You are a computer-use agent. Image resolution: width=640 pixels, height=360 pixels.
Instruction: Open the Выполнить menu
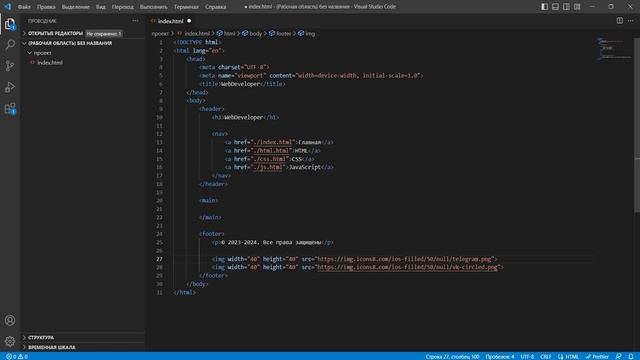point(153,7)
